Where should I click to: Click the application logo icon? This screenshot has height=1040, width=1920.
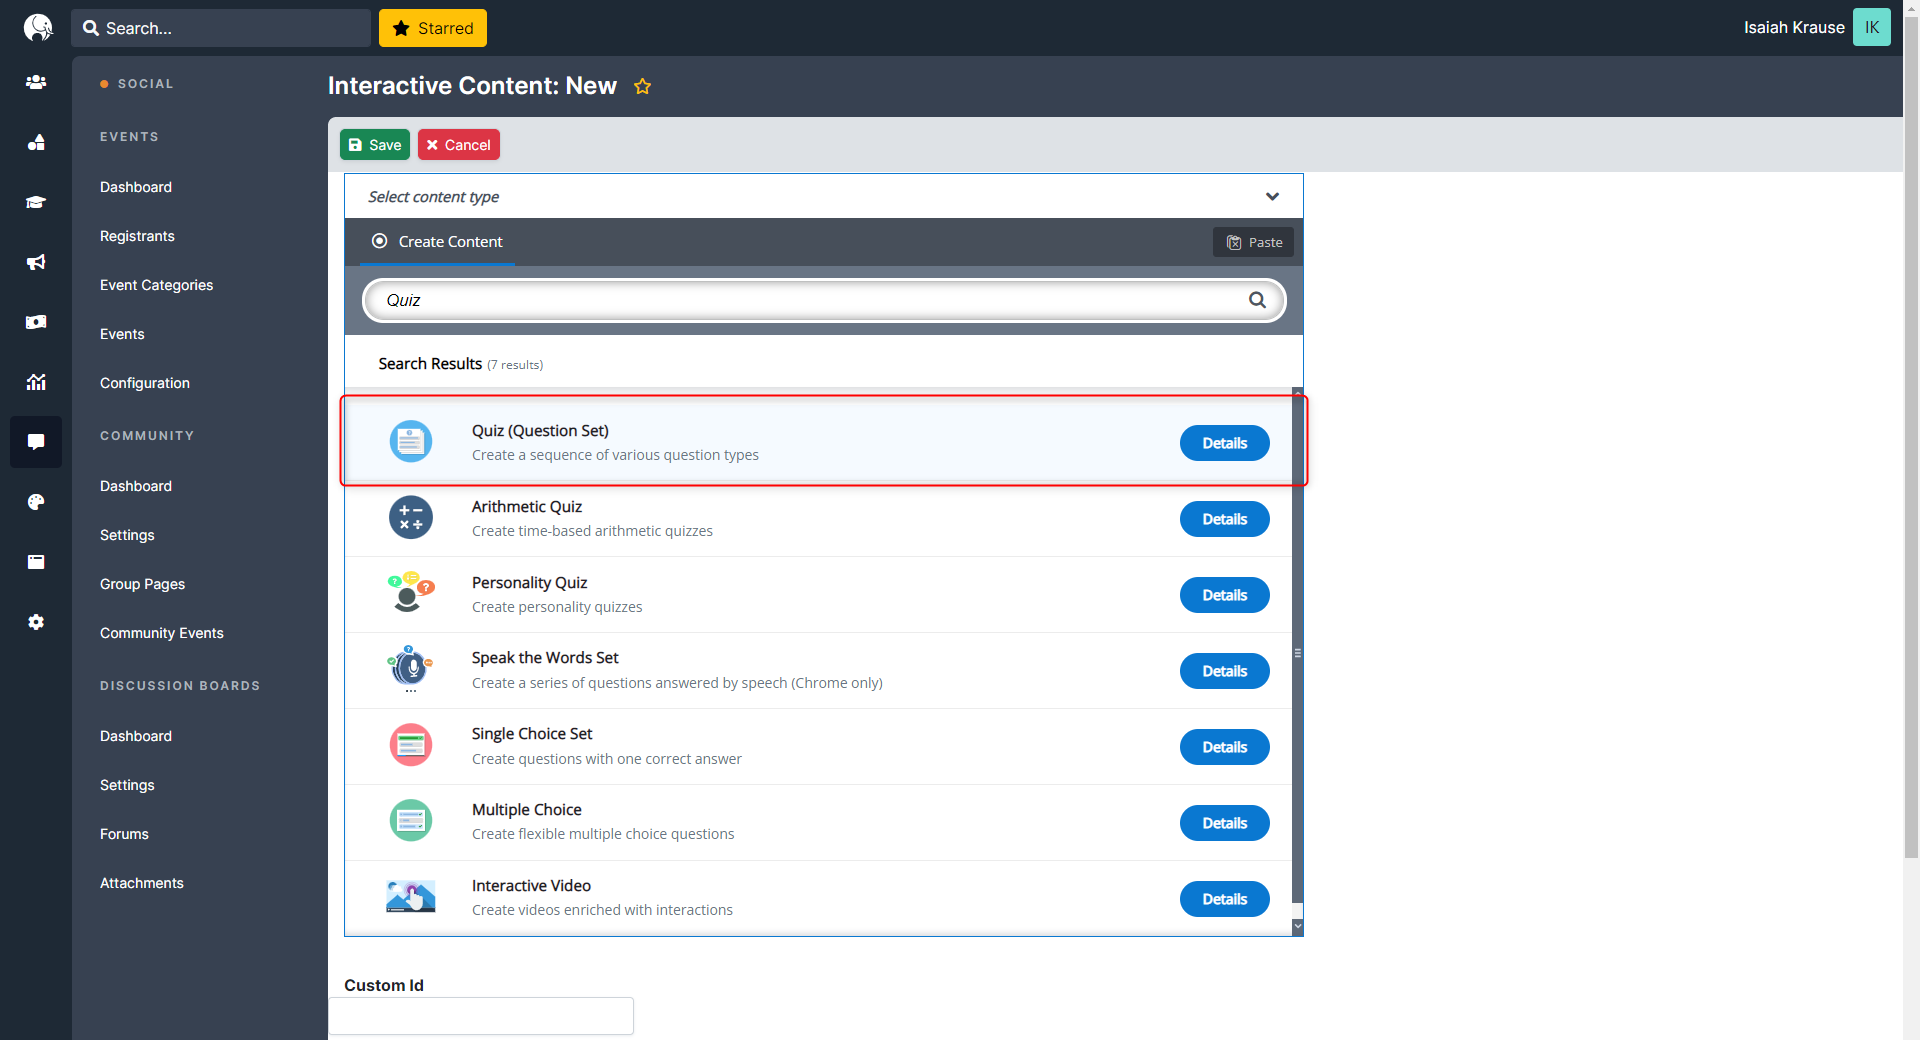click(37, 27)
